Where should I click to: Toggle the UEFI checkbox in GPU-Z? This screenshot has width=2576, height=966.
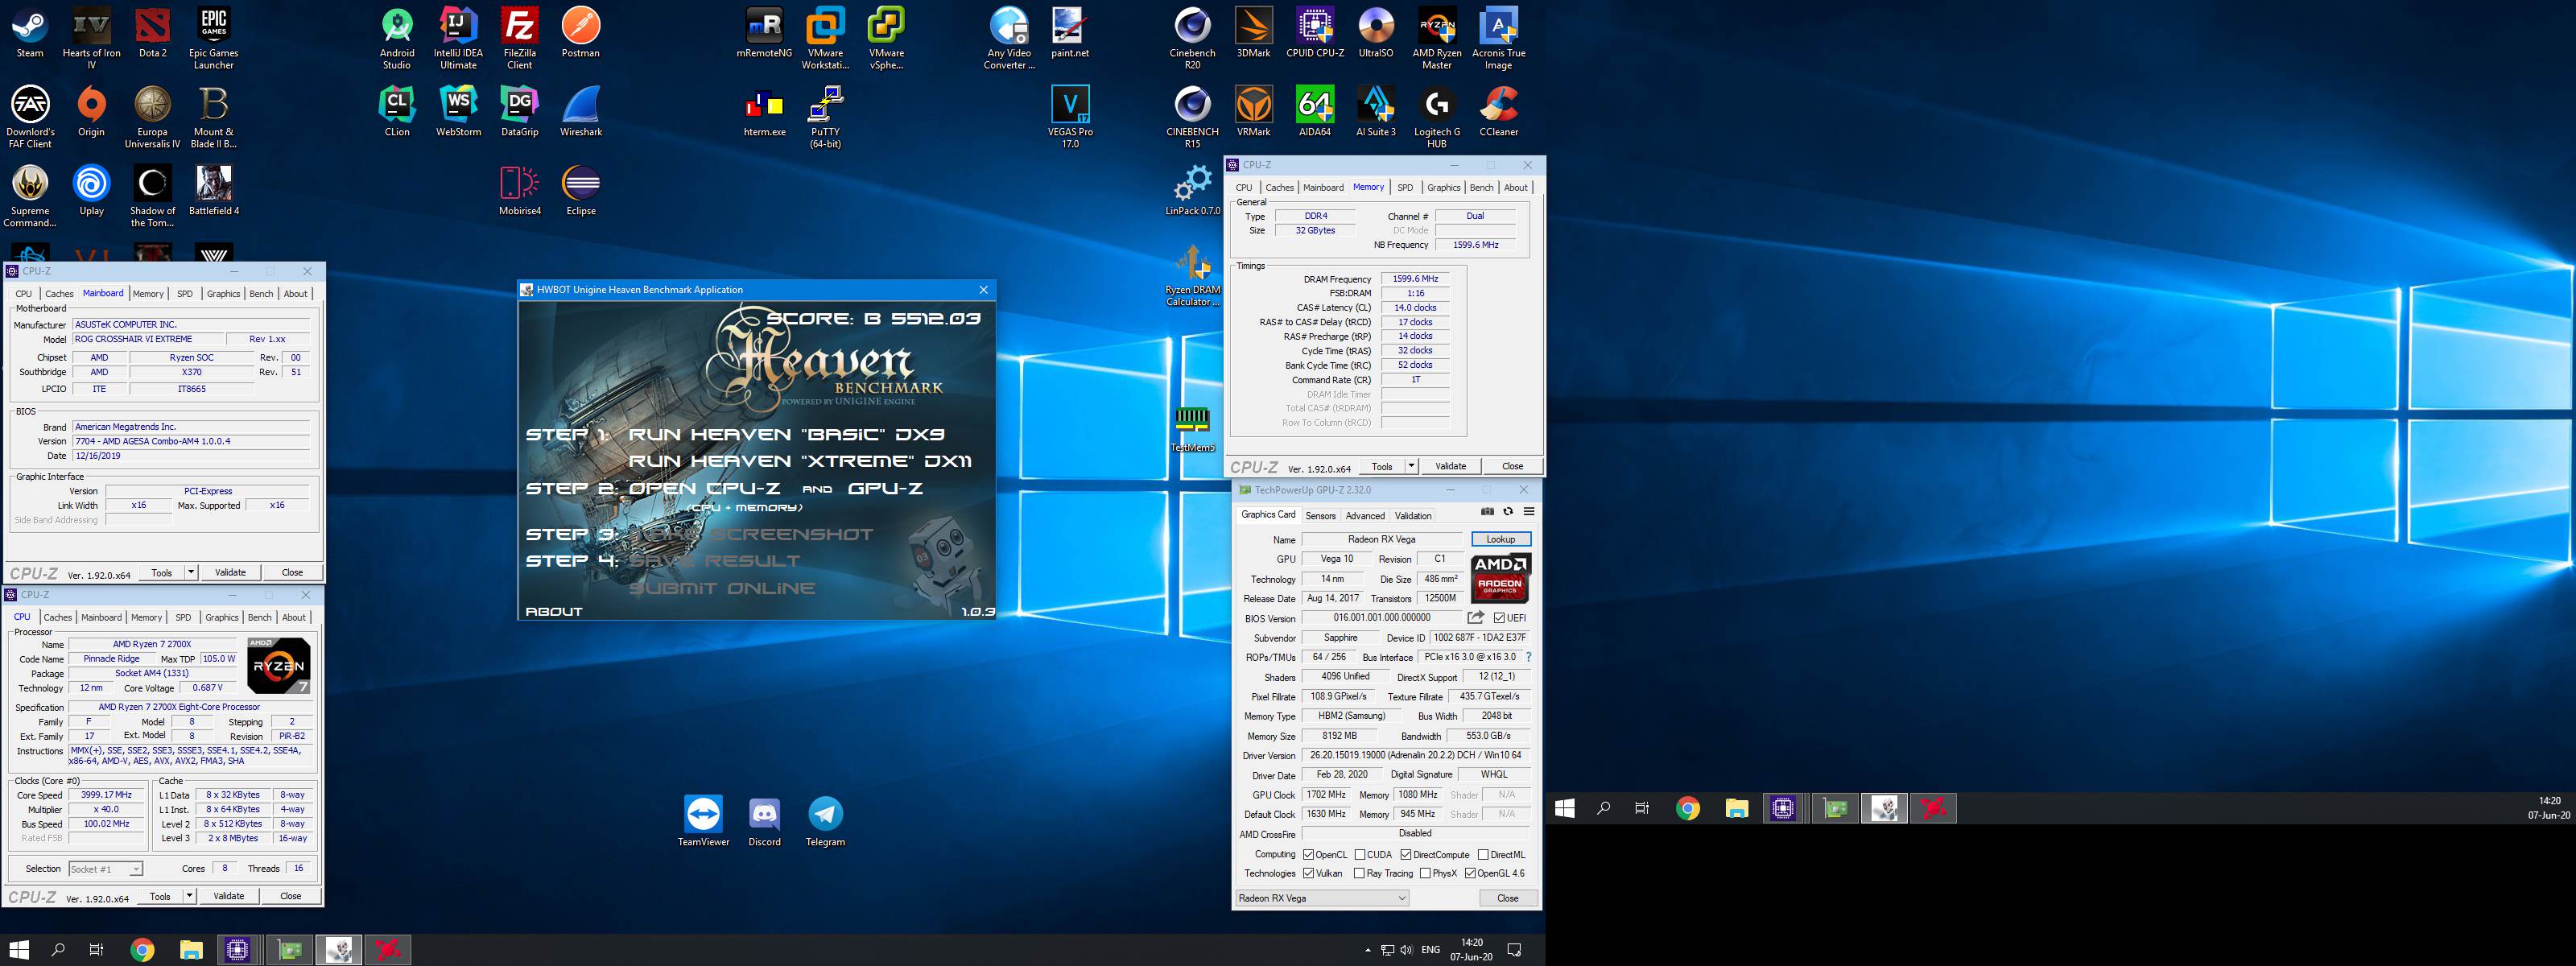click(1499, 618)
